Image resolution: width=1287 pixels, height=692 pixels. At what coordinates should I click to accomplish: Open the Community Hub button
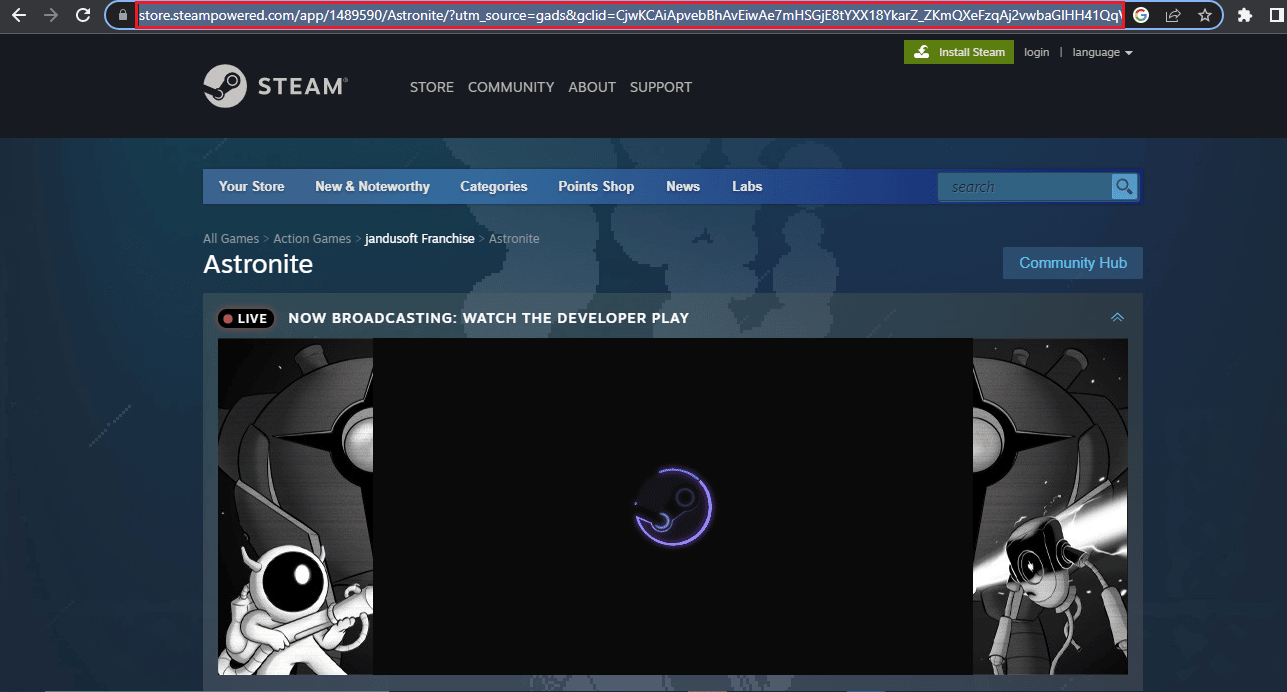click(1073, 263)
